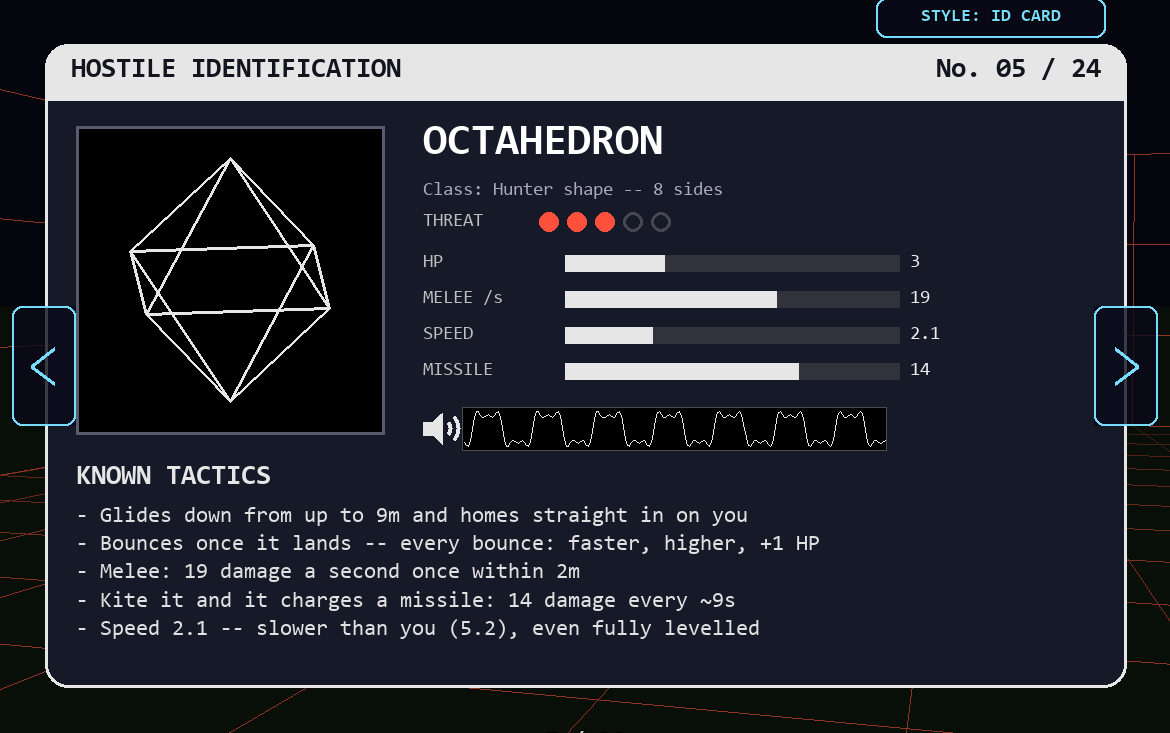Click the speed value 2.1
The width and height of the screenshot is (1170, 733).
(x=925, y=333)
